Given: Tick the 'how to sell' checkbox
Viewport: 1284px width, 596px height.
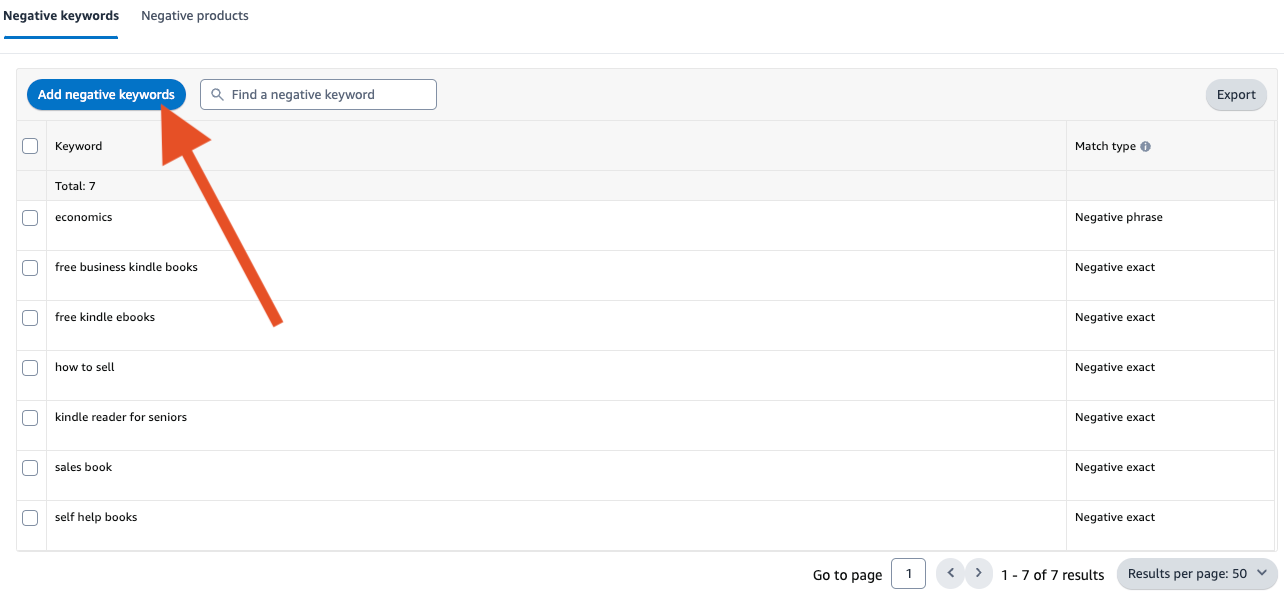Looking at the screenshot, I should coord(30,367).
